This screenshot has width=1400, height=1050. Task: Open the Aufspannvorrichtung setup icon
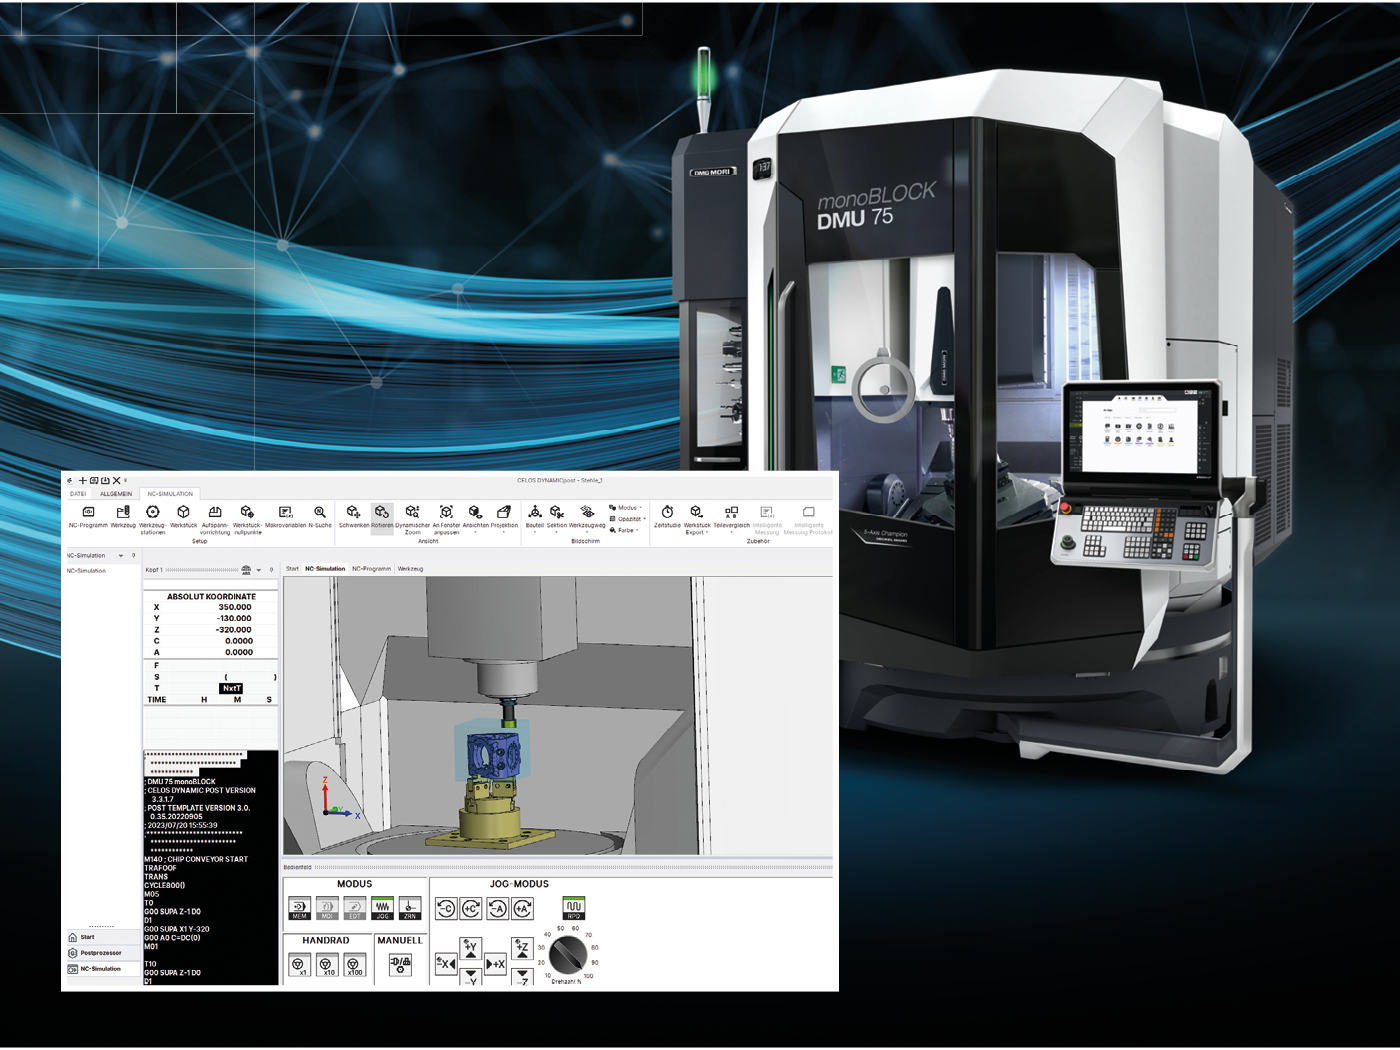tap(215, 513)
